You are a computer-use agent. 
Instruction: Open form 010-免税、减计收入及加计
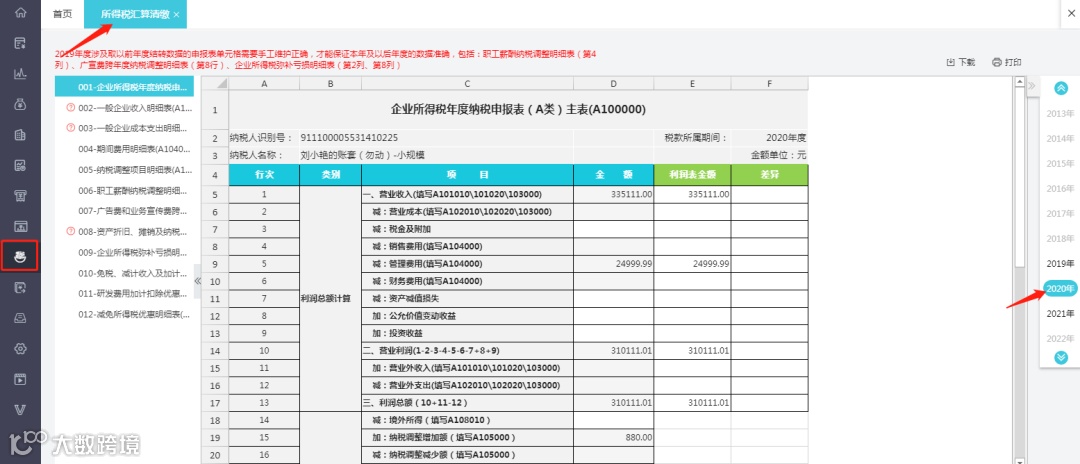click(130, 273)
